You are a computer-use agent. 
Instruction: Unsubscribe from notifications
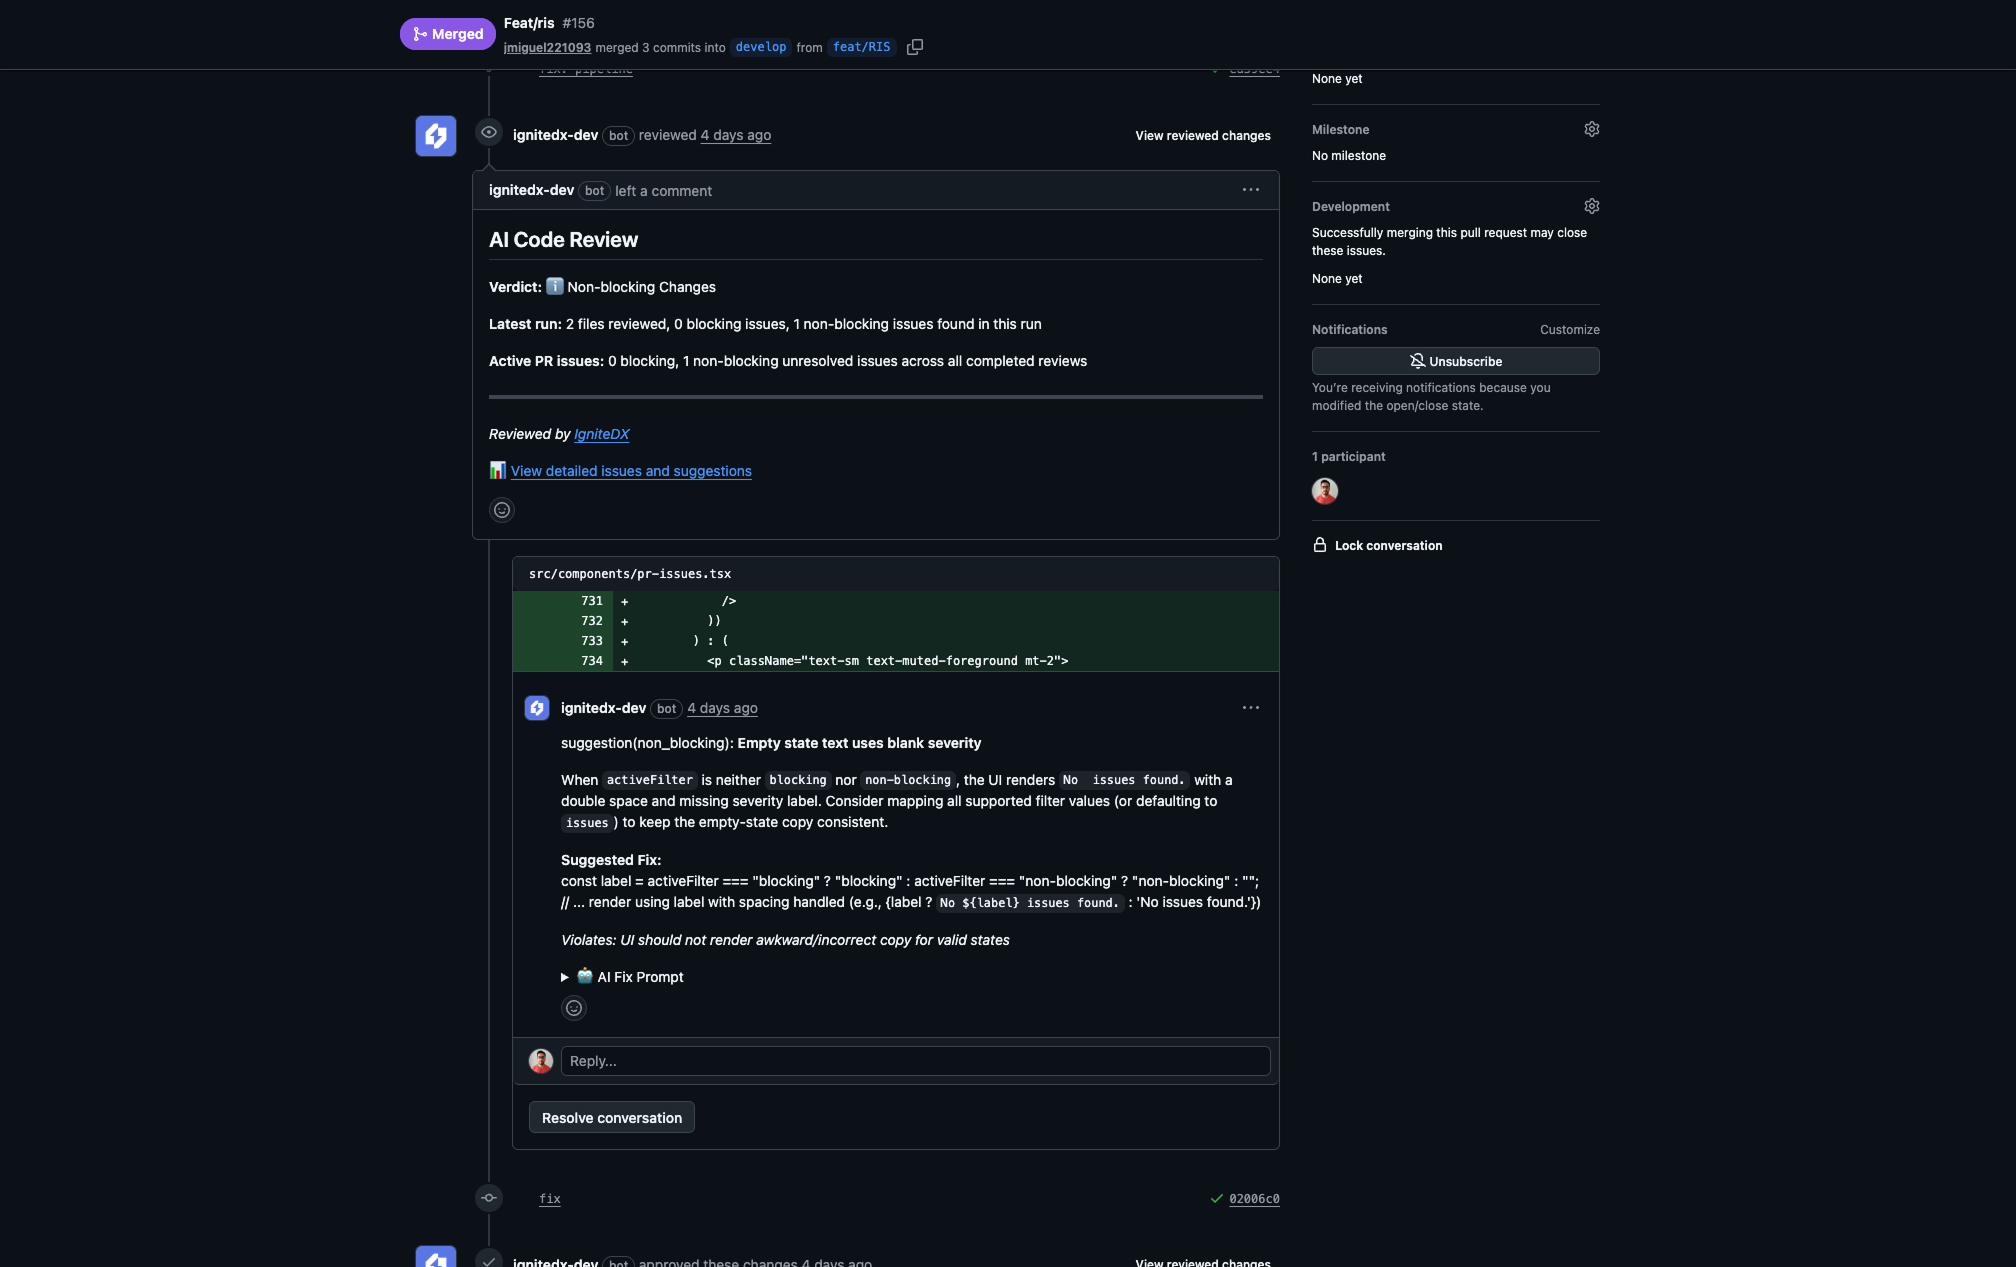coord(1455,361)
